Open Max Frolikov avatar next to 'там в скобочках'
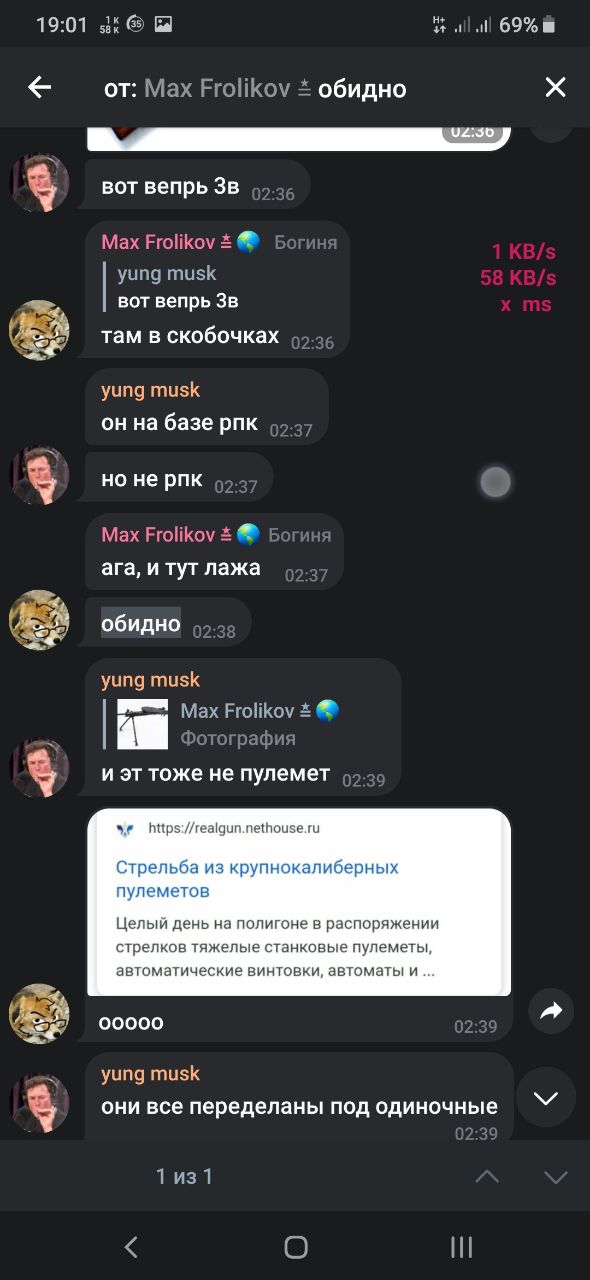This screenshot has width=590, height=1280. click(39, 330)
